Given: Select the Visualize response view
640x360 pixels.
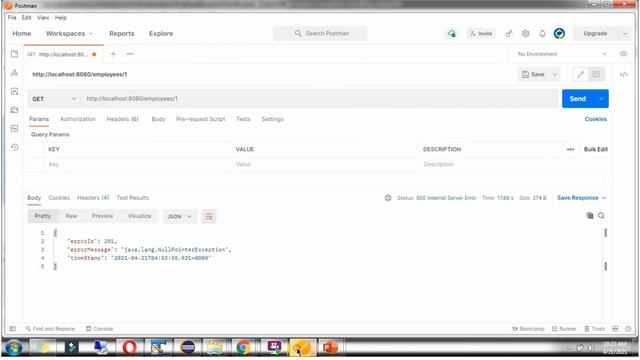Looking at the screenshot, I should pyautogui.click(x=140, y=216).
